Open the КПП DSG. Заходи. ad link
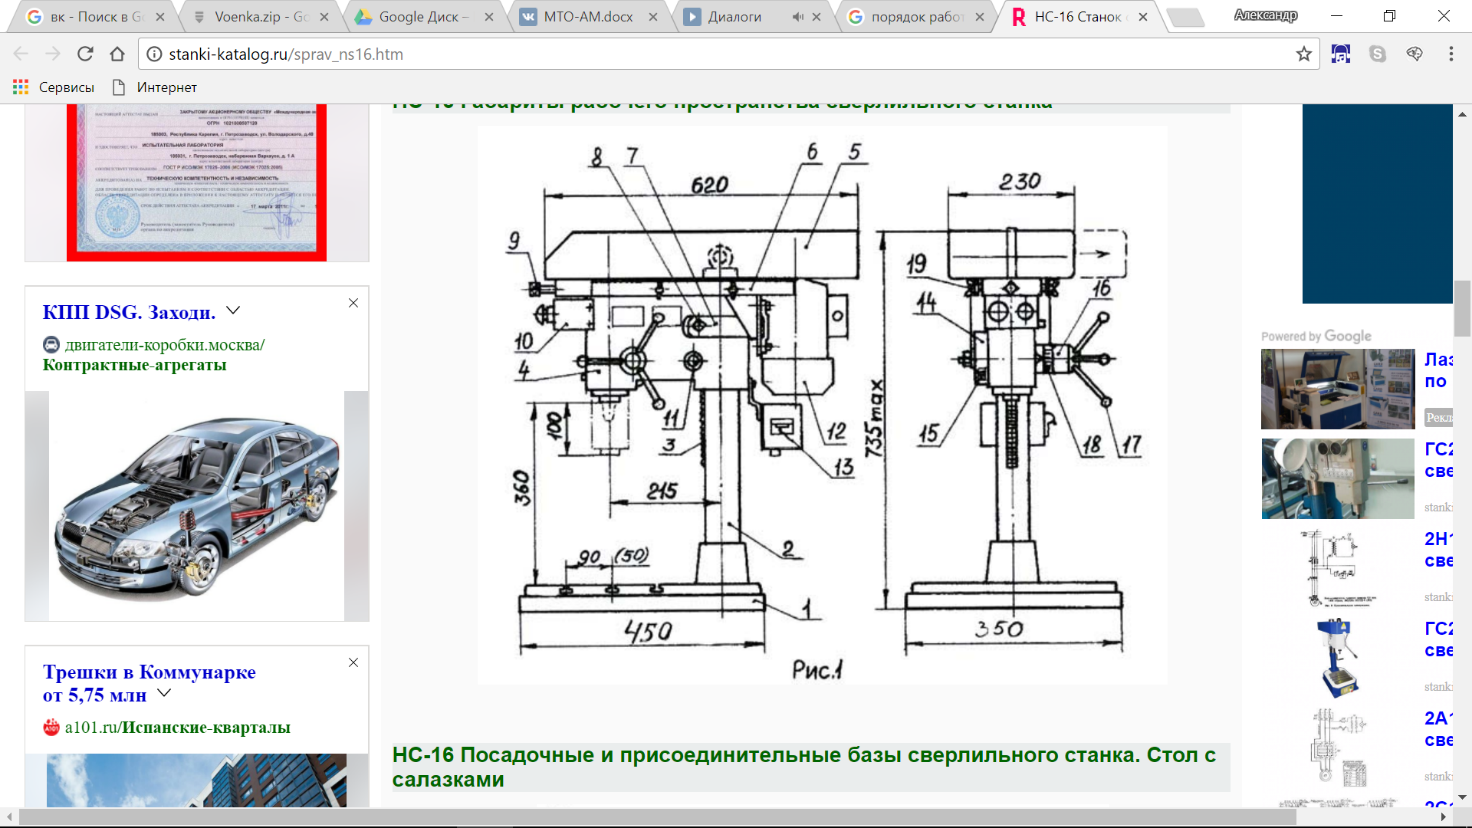The width and height of the screenshot is (1472, 828). pos(129,312)
